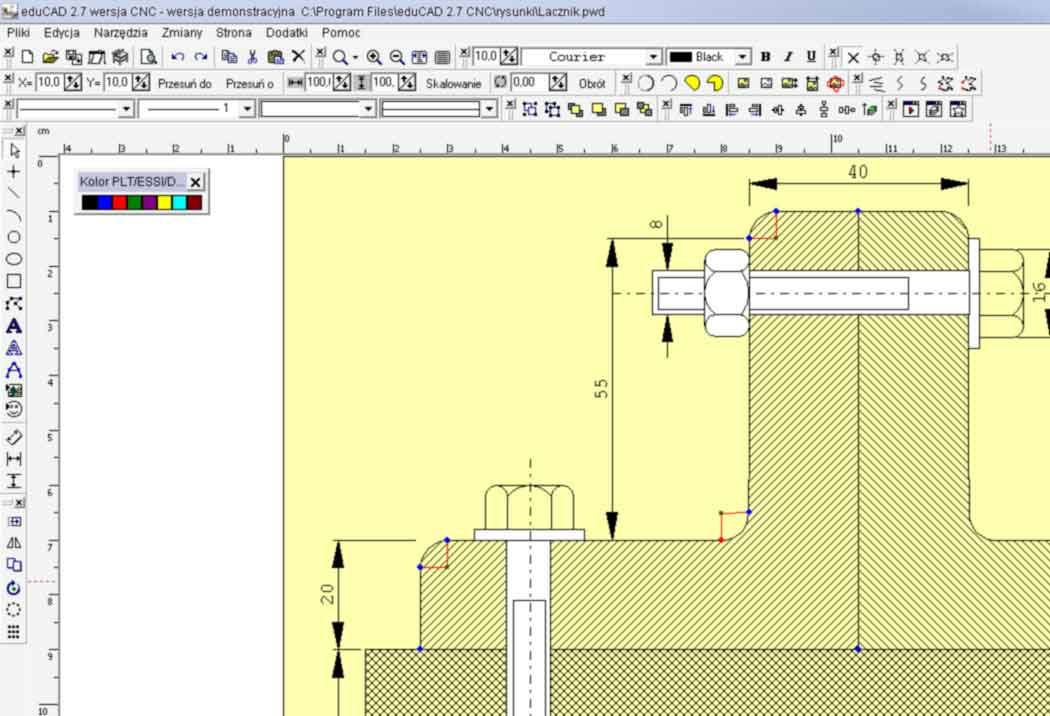
Task: Pick the red swatch in Kolor palette
Action: [x=119, y=202]
